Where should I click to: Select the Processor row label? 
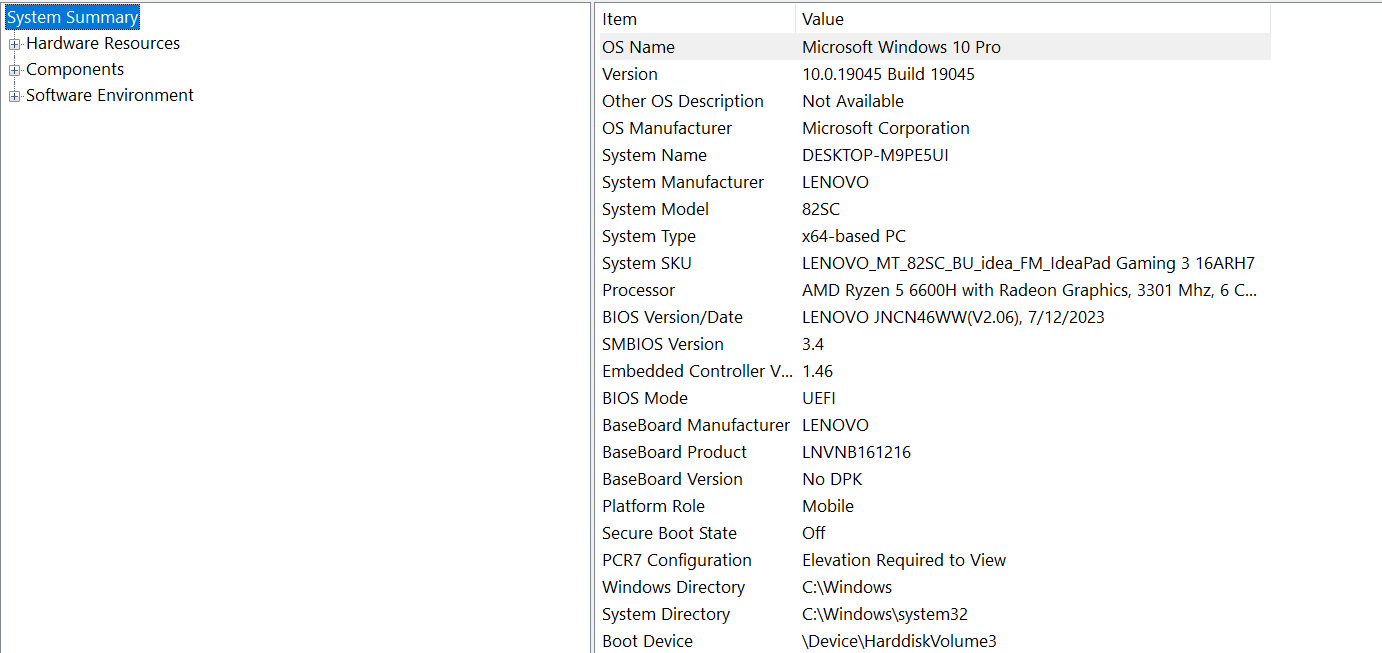coord(638,290)
